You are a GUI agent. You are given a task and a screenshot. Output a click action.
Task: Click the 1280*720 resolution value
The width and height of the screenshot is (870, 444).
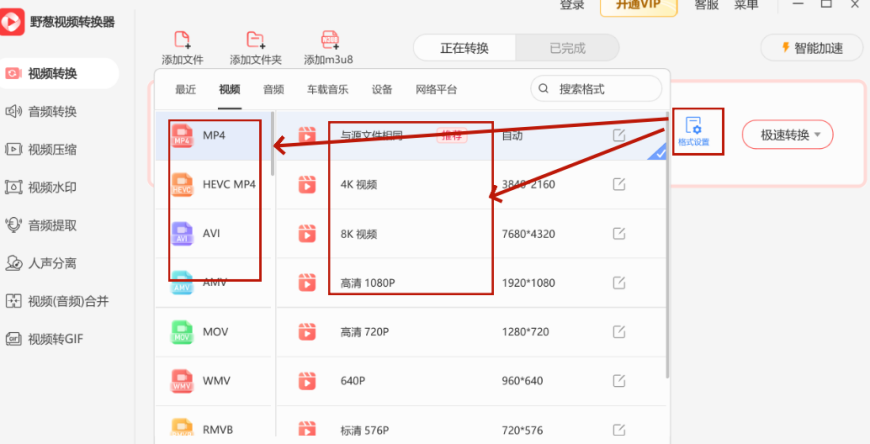[525, 332]
